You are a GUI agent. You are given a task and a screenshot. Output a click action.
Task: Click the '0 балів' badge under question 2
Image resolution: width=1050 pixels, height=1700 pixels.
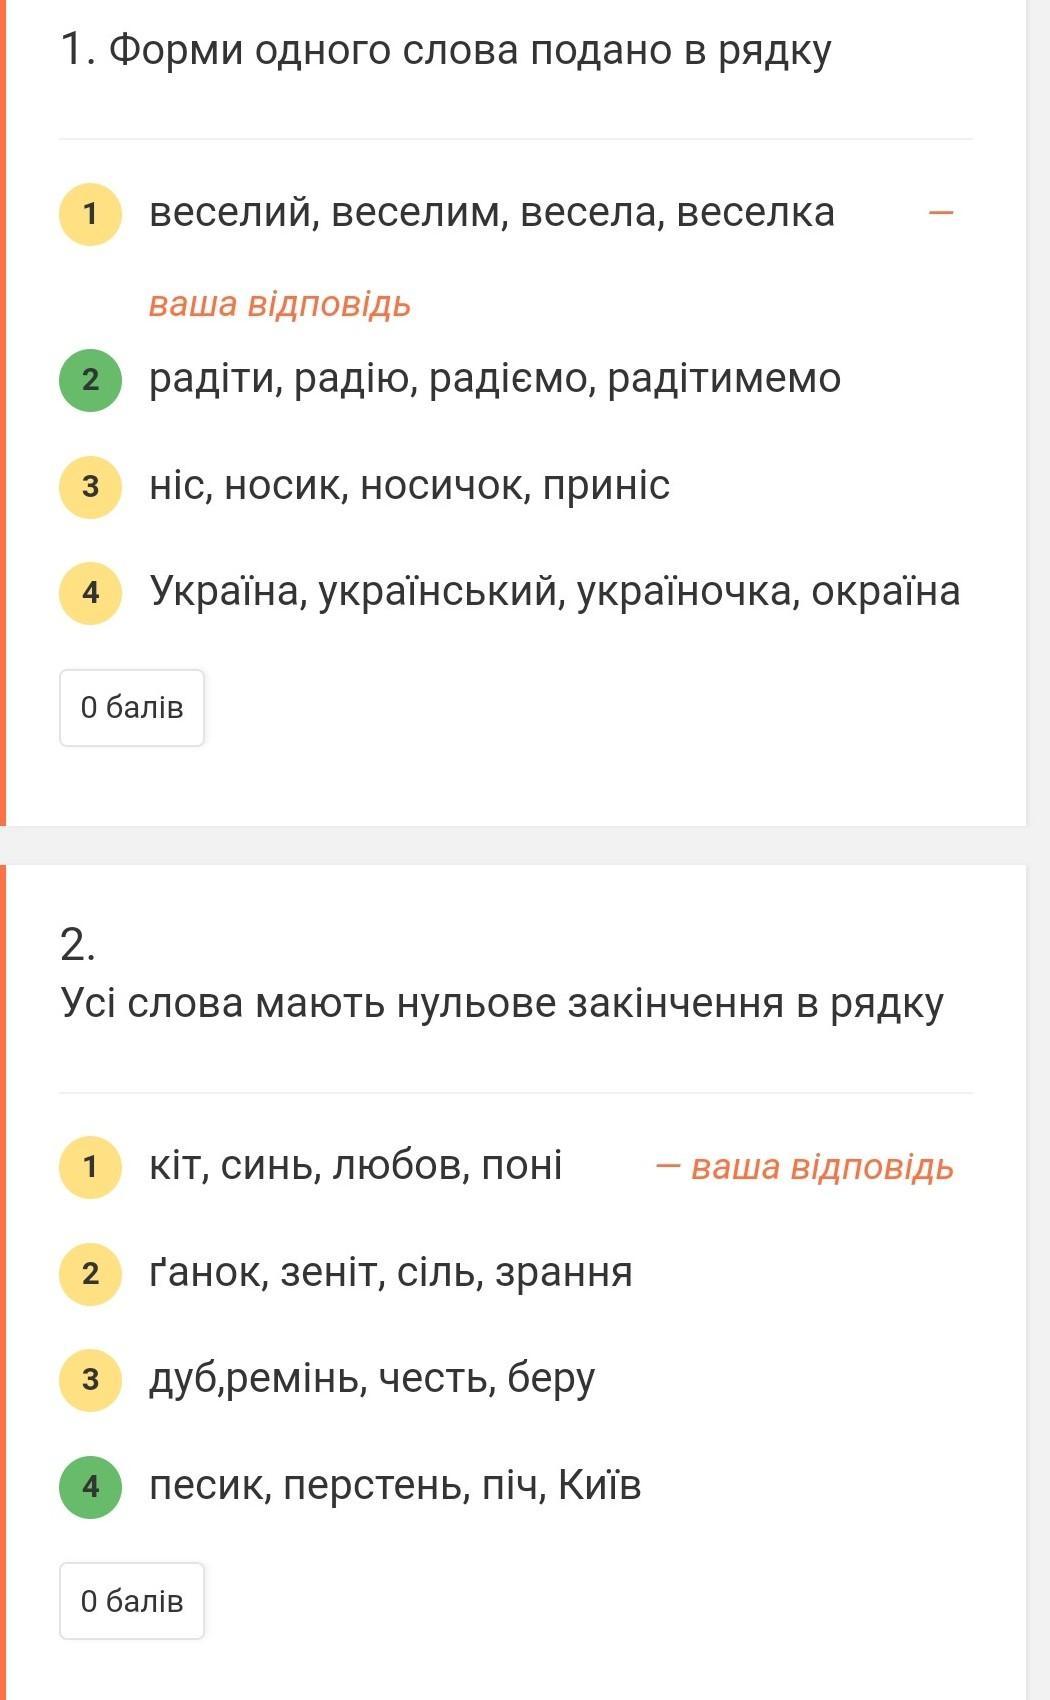(x=132, y=1601)
